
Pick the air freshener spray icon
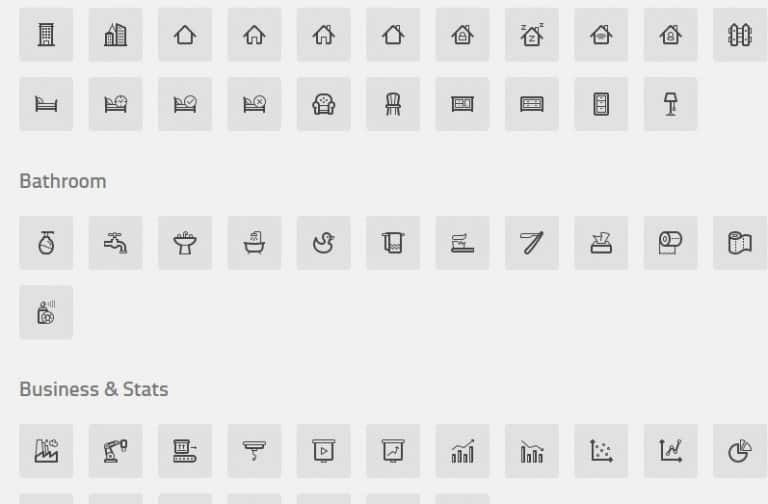46,312
